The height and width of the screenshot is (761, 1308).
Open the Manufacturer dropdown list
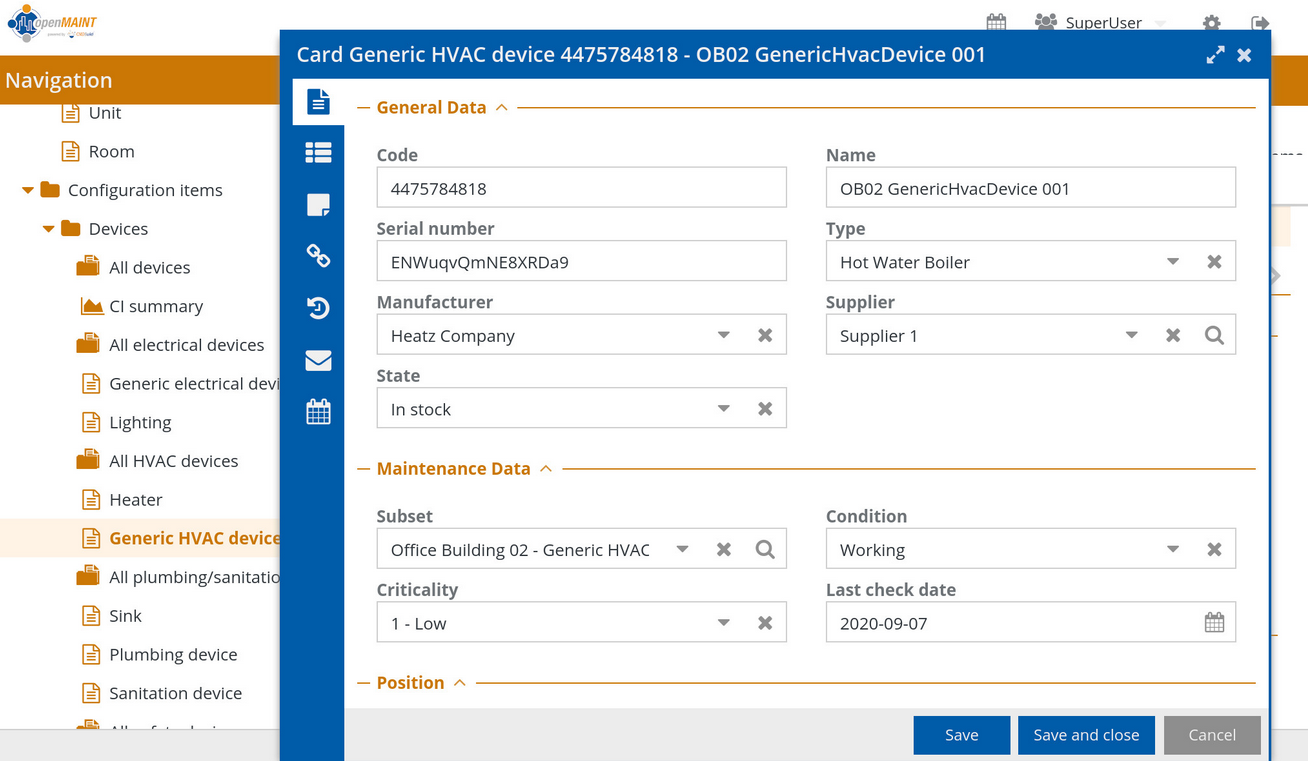[x=724, y=335]
